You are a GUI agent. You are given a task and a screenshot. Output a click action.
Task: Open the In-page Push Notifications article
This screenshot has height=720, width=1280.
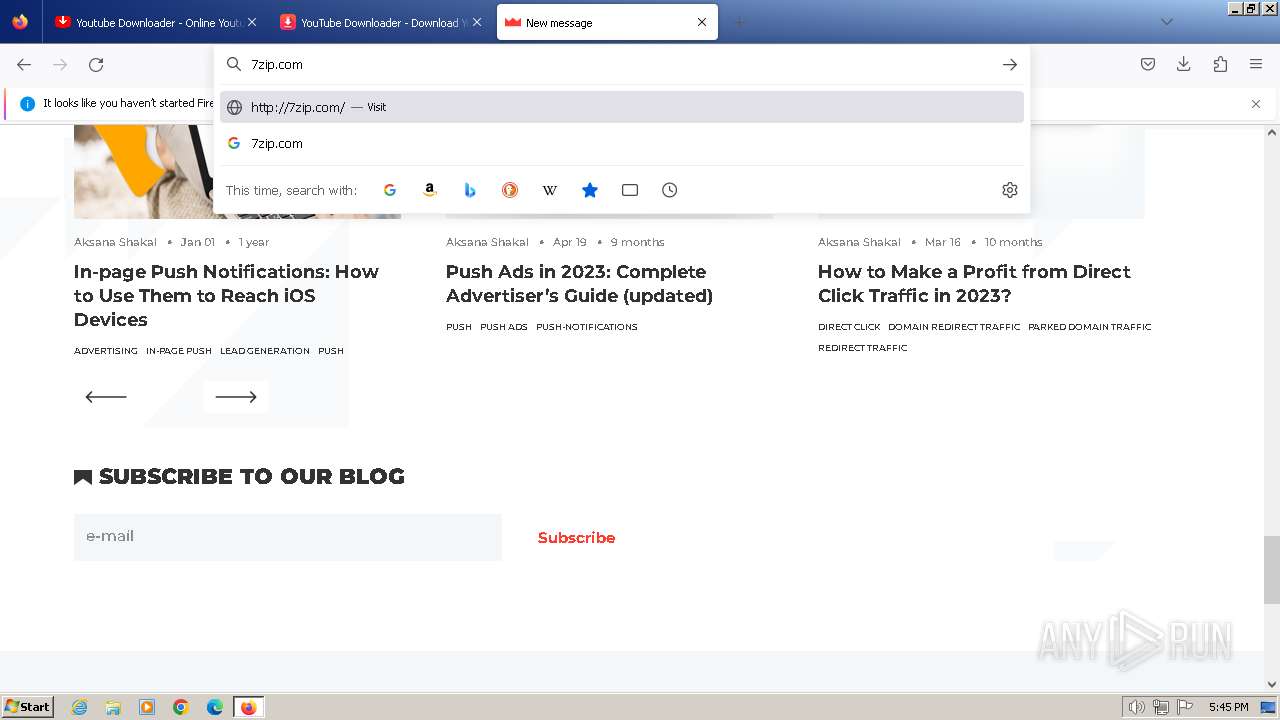coord(226,296)
